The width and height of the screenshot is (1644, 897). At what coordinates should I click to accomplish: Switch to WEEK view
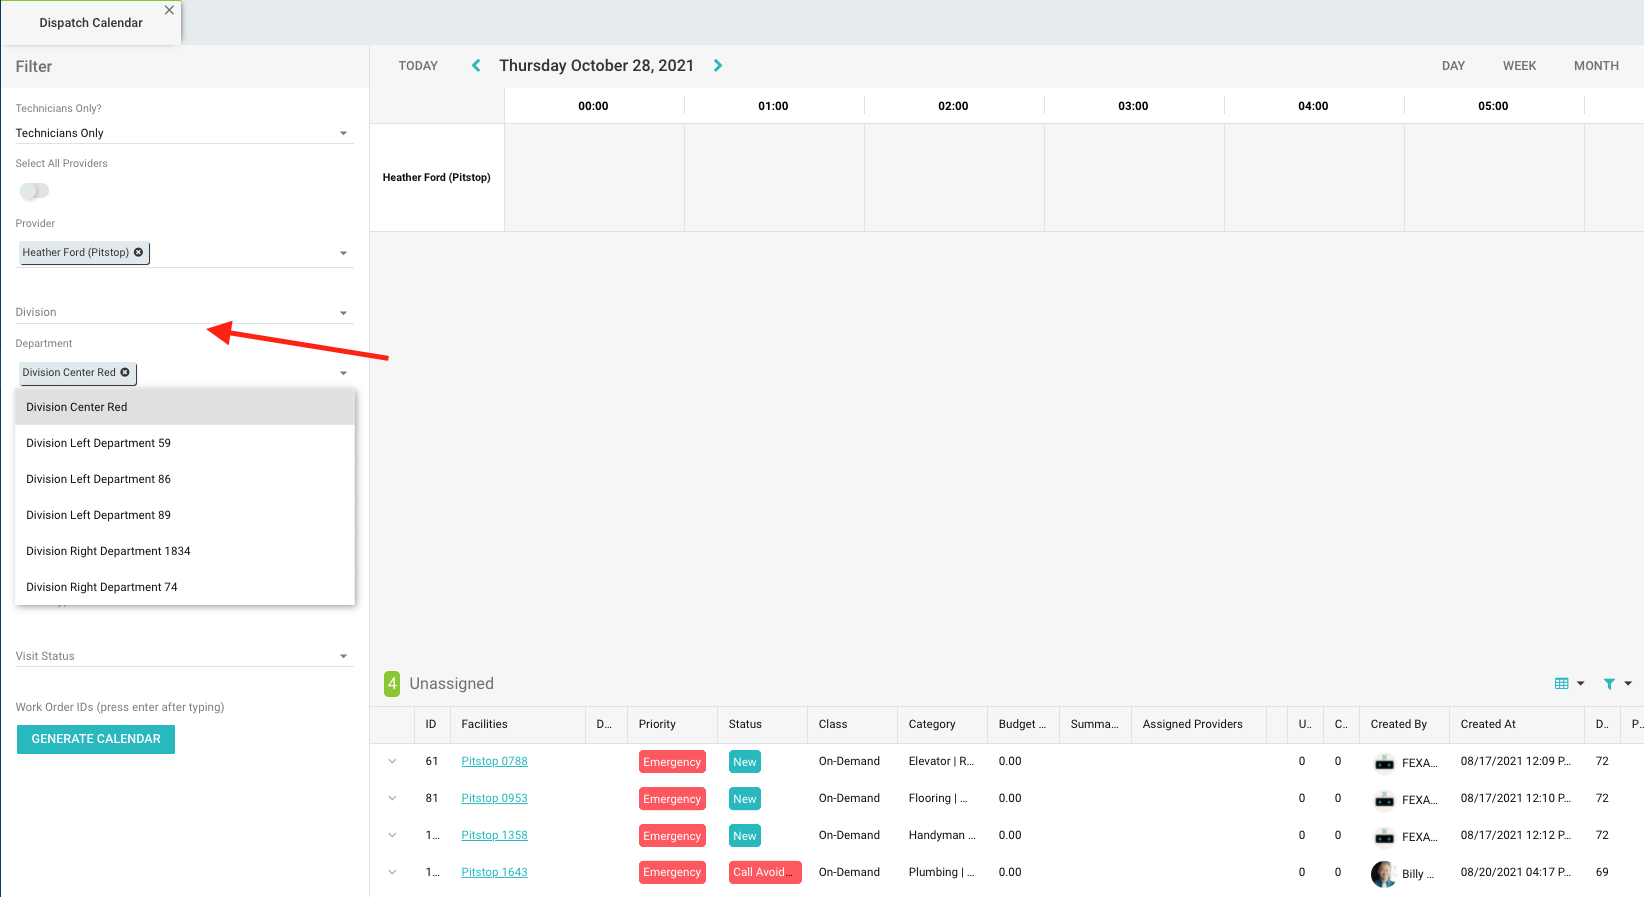pos(1518,66)
